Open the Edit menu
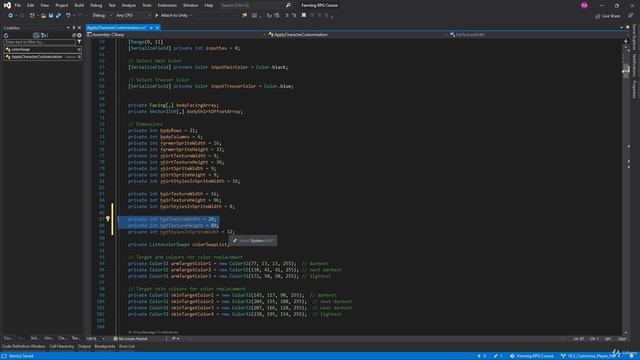 pos(31,5)
